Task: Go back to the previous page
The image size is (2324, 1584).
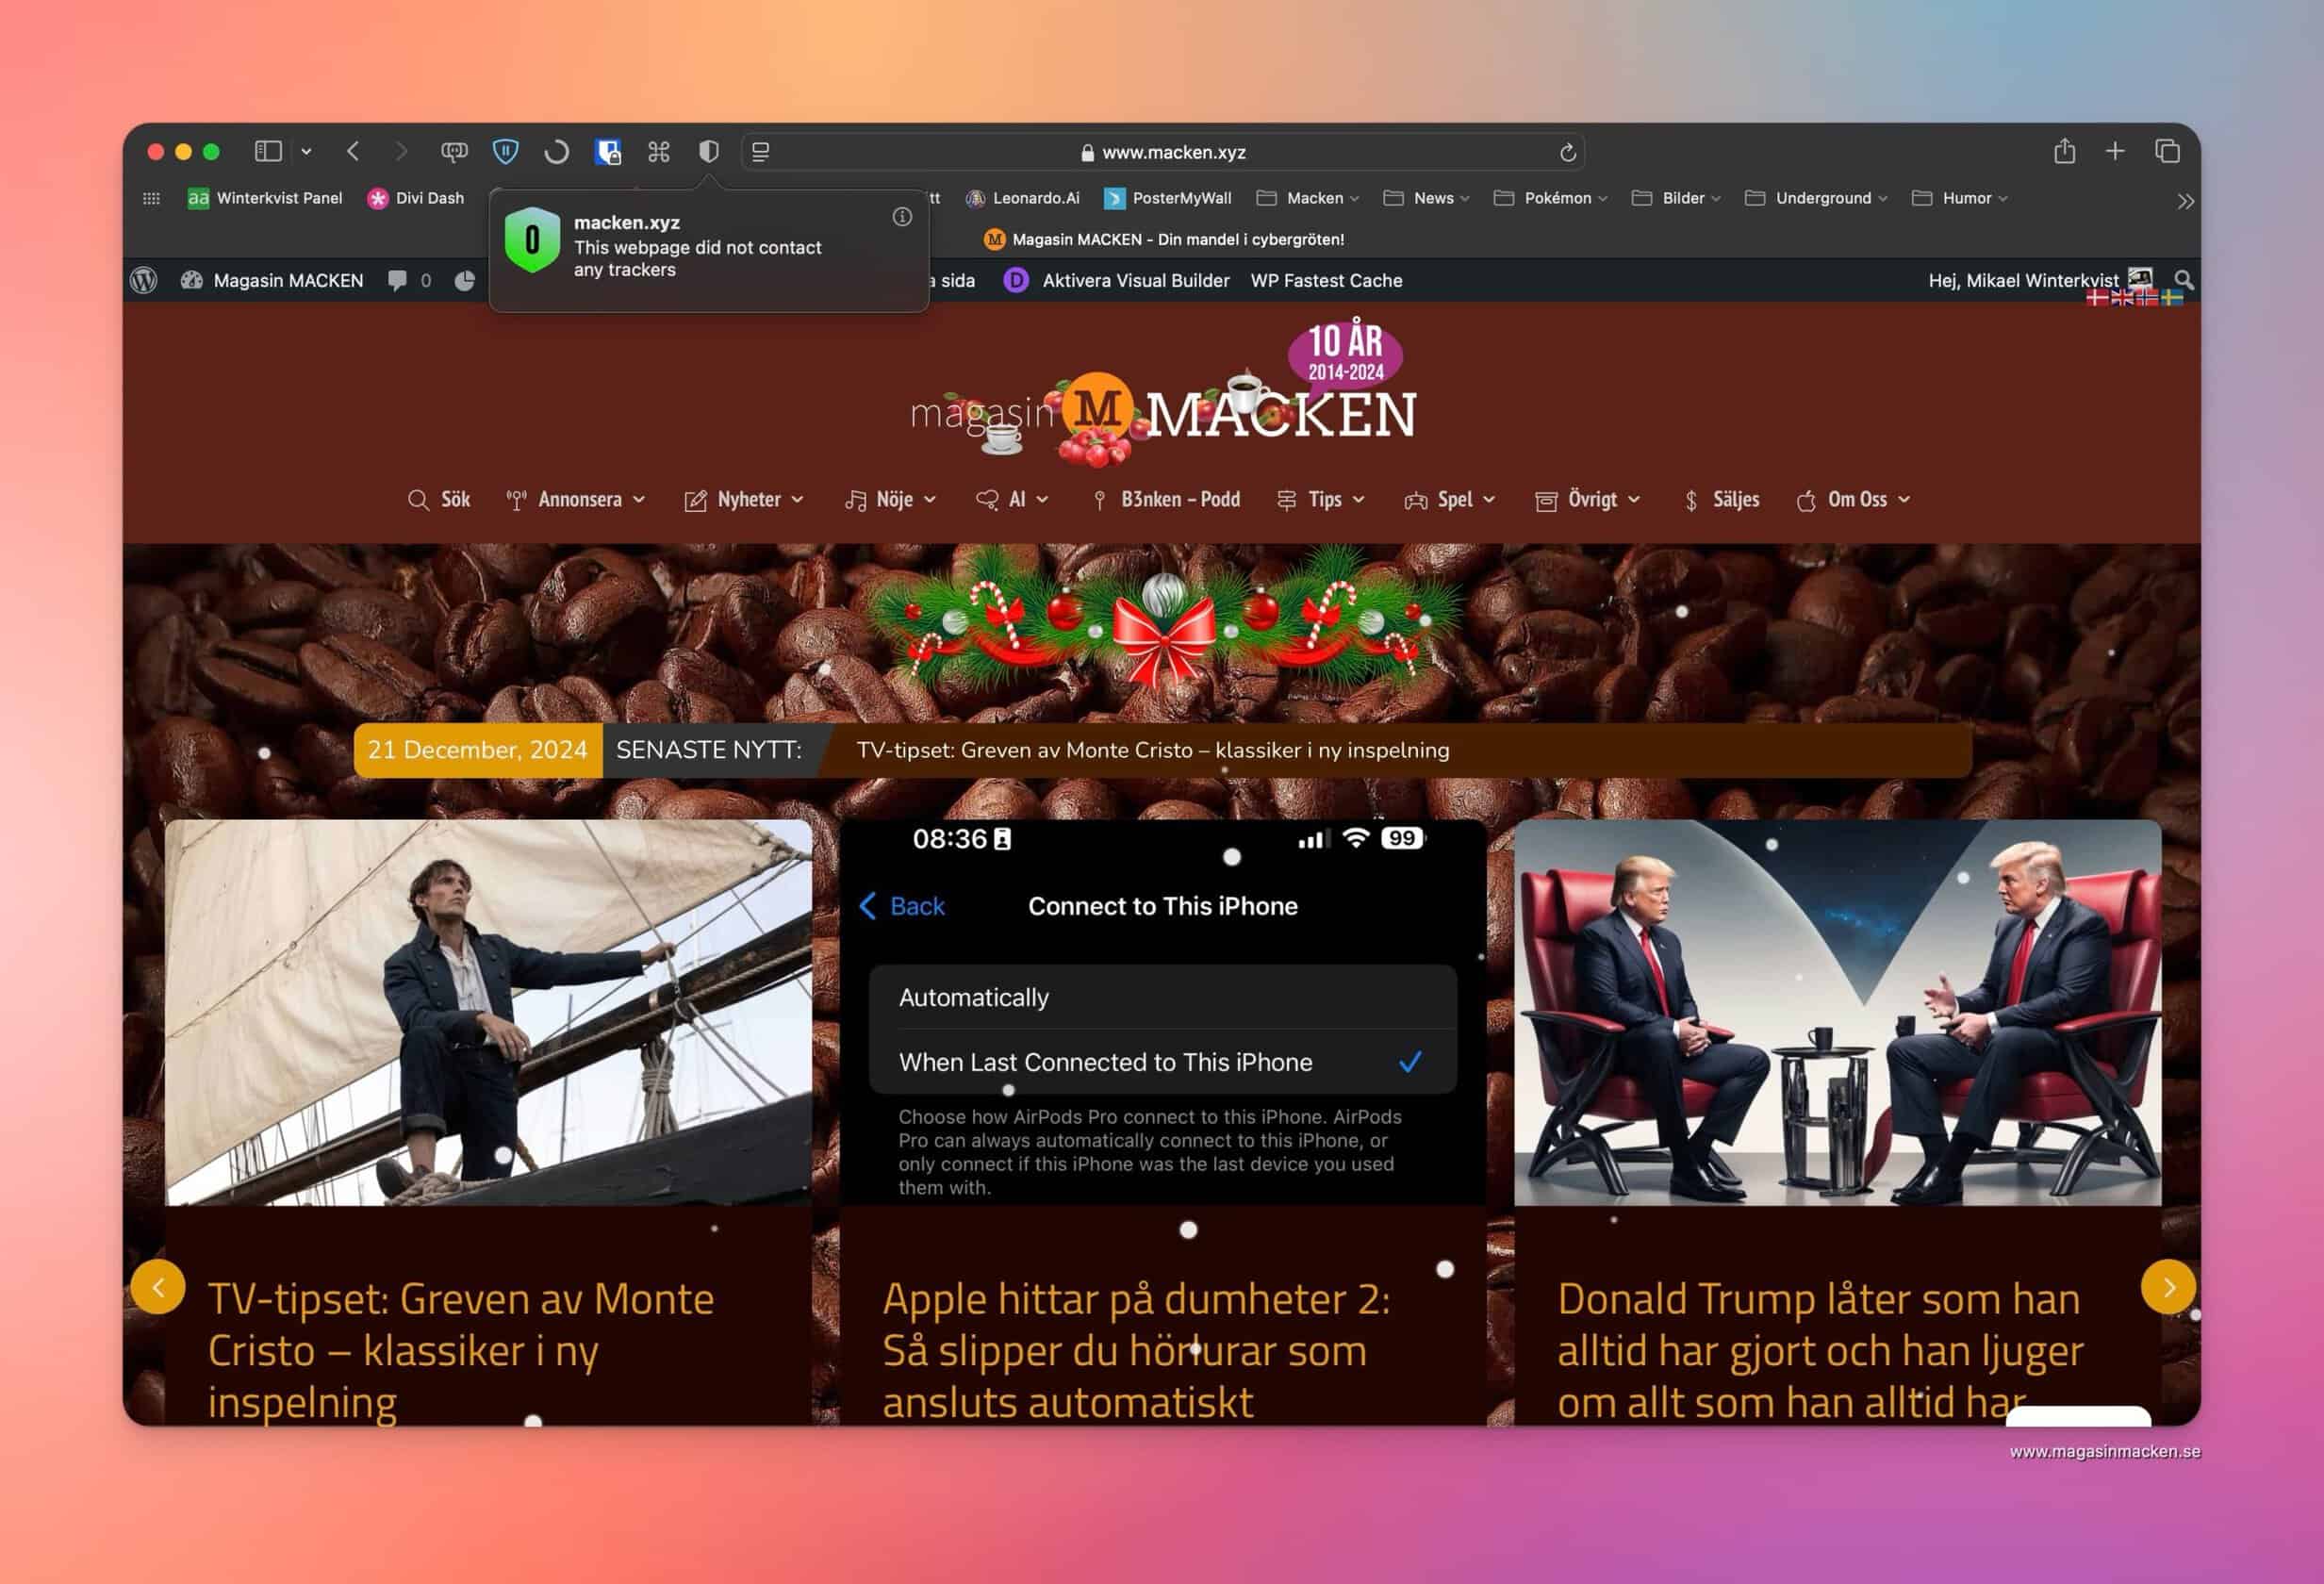Action: 353,151
